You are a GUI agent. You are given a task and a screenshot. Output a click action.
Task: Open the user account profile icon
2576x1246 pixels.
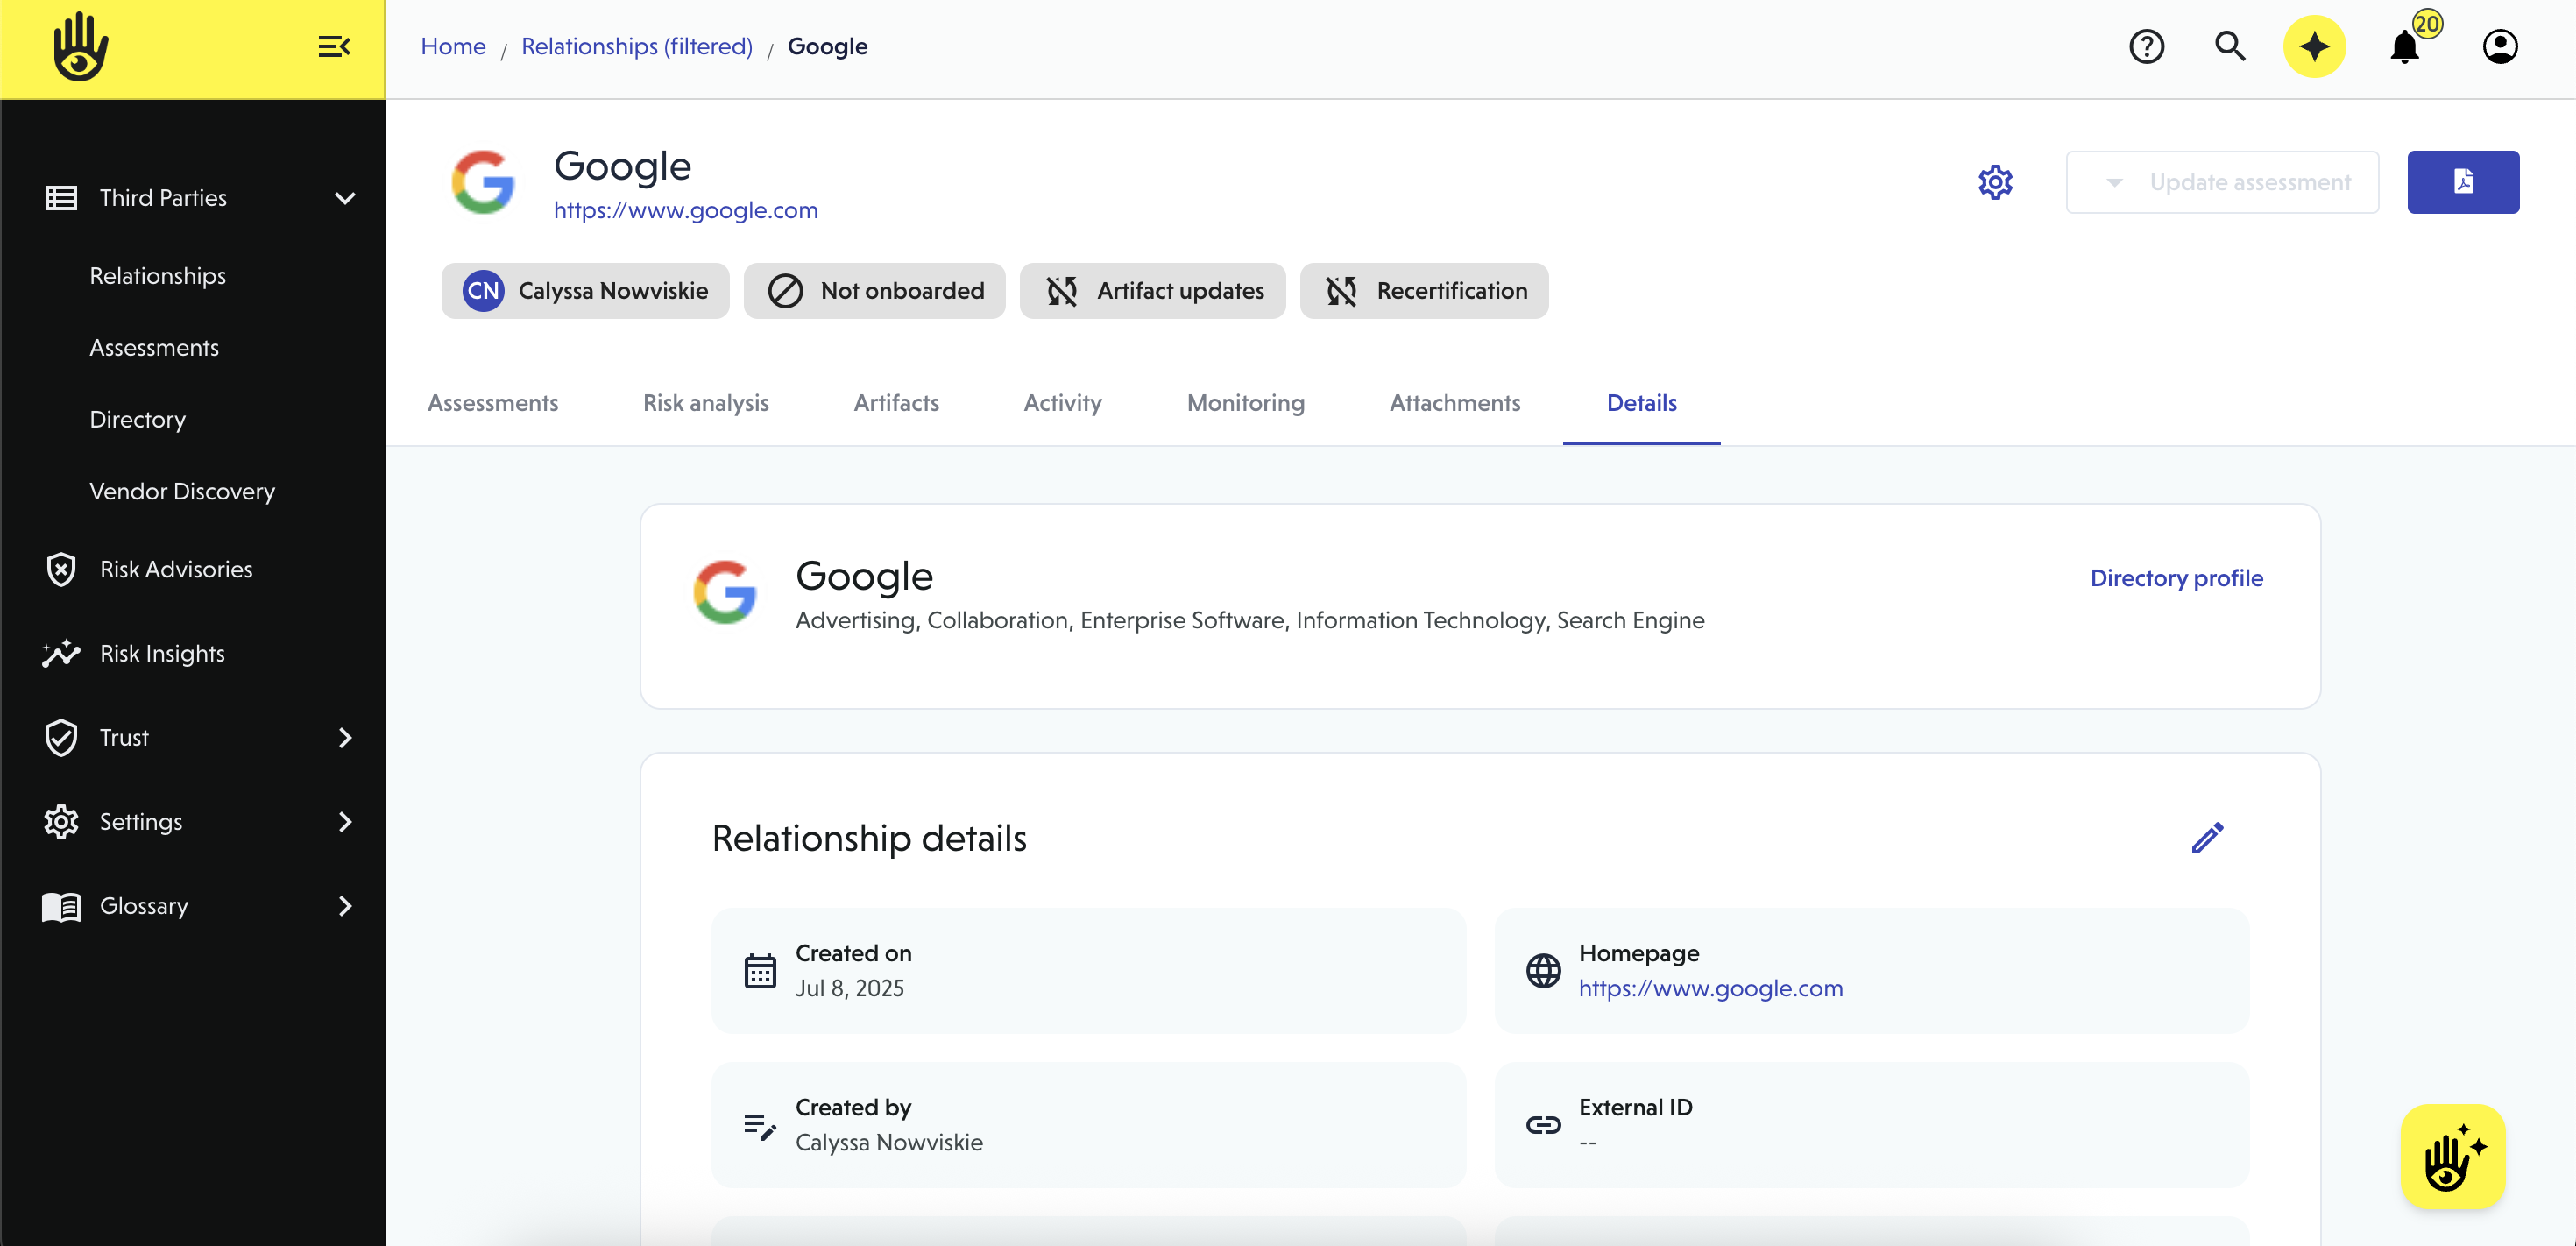2499,47
